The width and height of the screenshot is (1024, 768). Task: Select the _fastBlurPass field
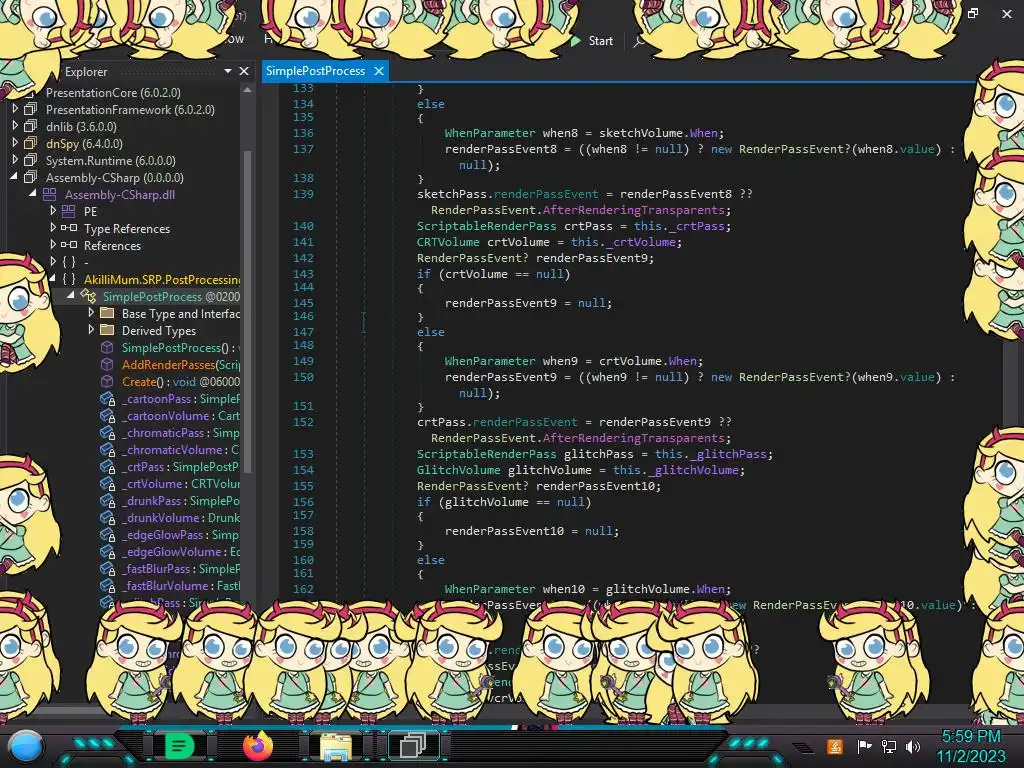click(180, 568)
